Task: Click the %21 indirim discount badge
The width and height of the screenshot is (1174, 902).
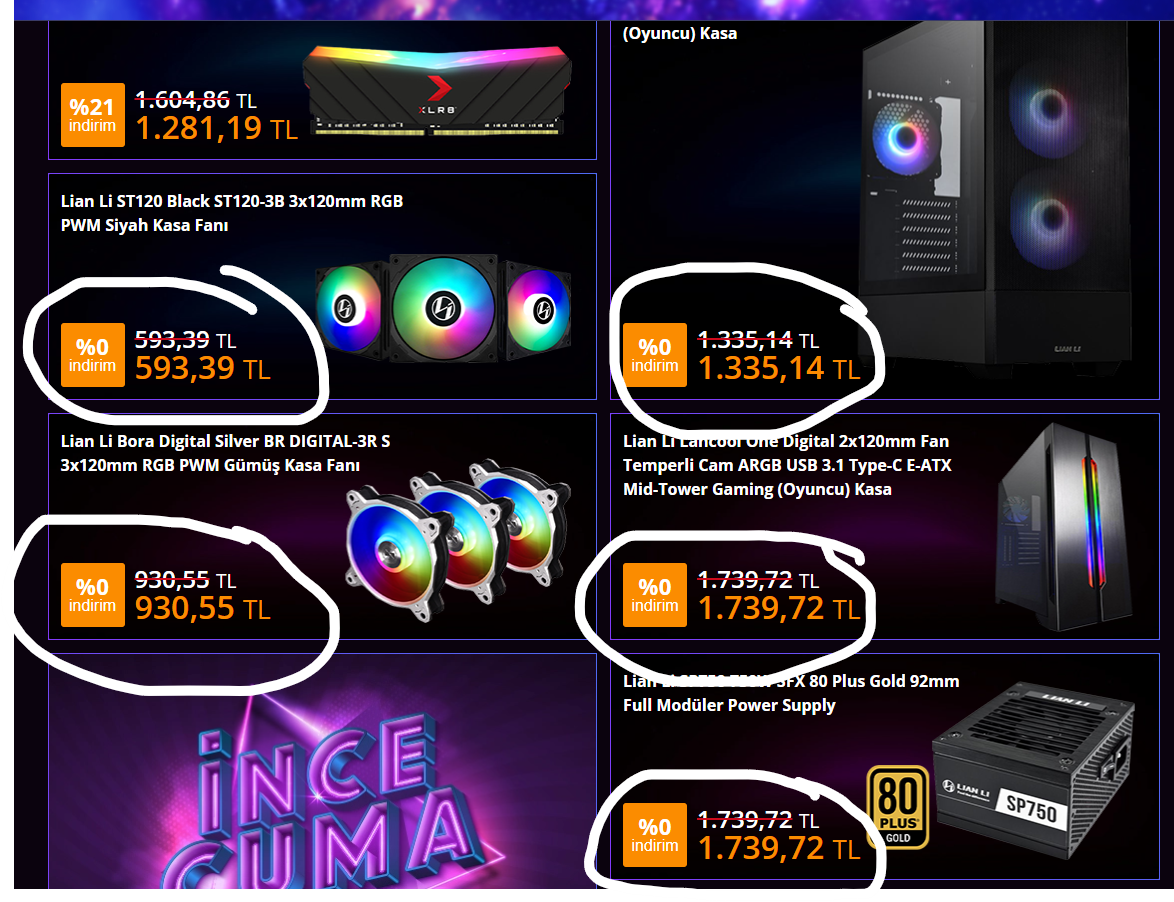Action: (93, 115)
